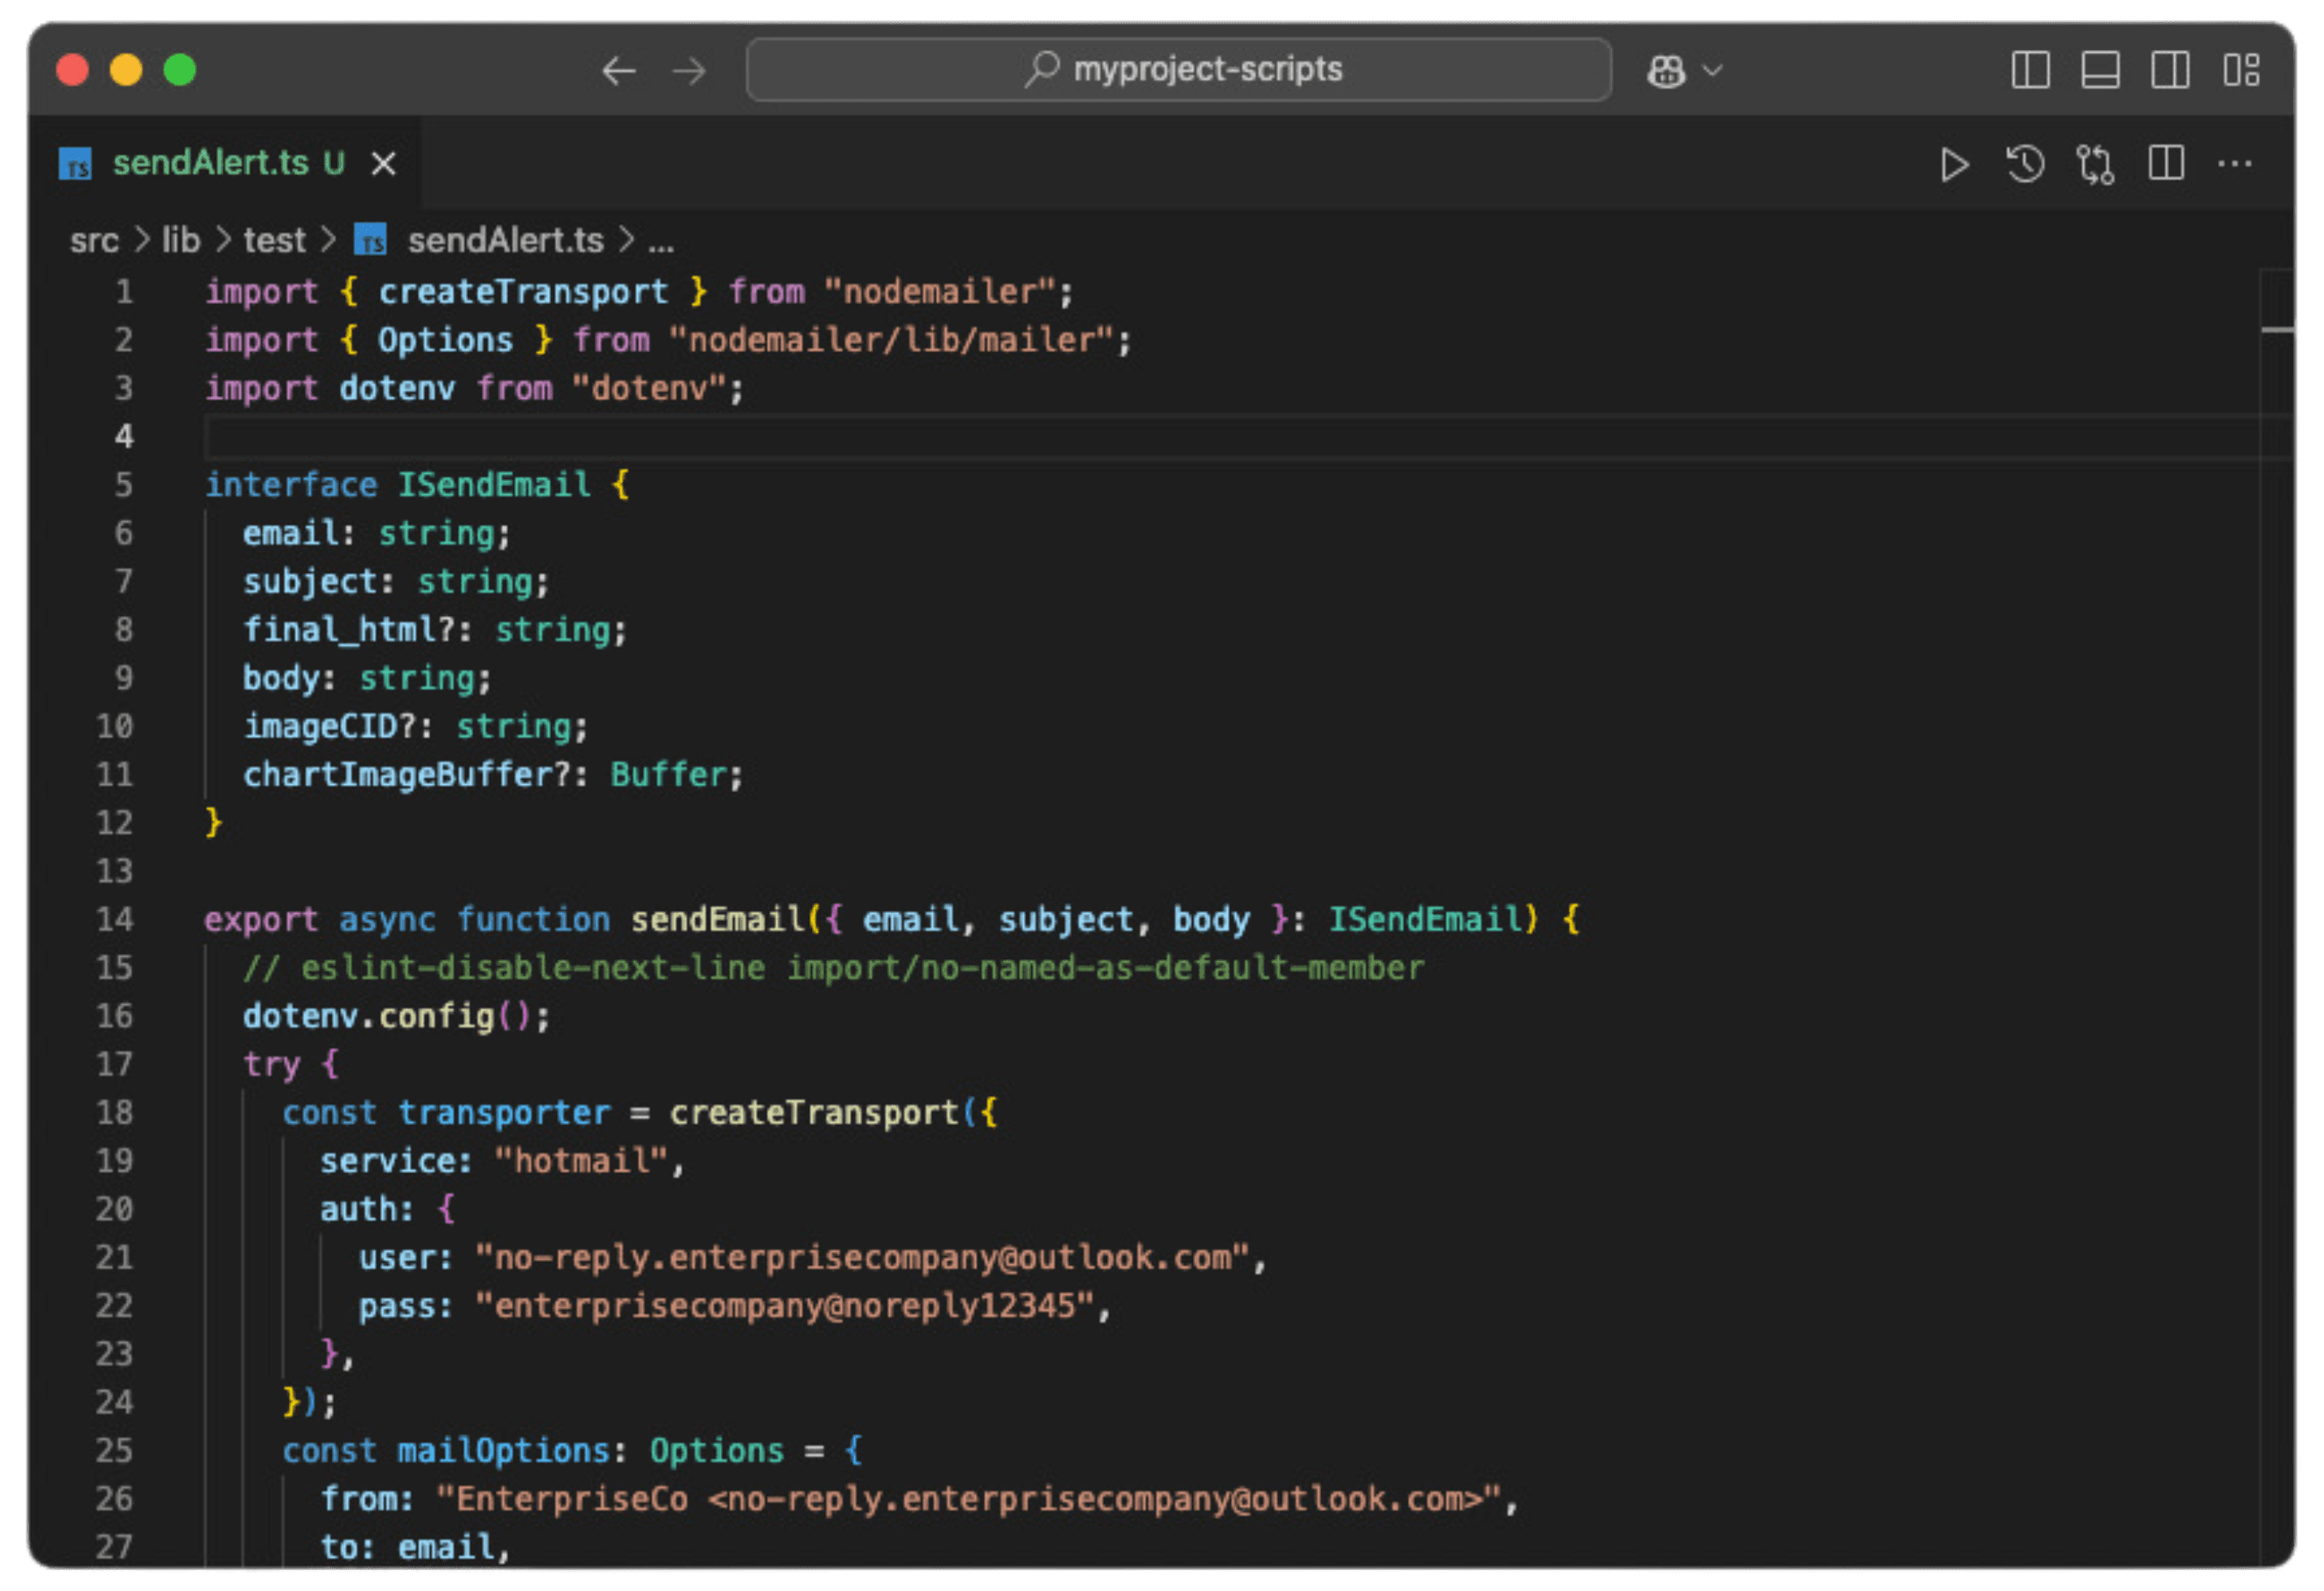
Task: Expand the Copilot dropdown chevron
Action: (x=1712, y=71)
